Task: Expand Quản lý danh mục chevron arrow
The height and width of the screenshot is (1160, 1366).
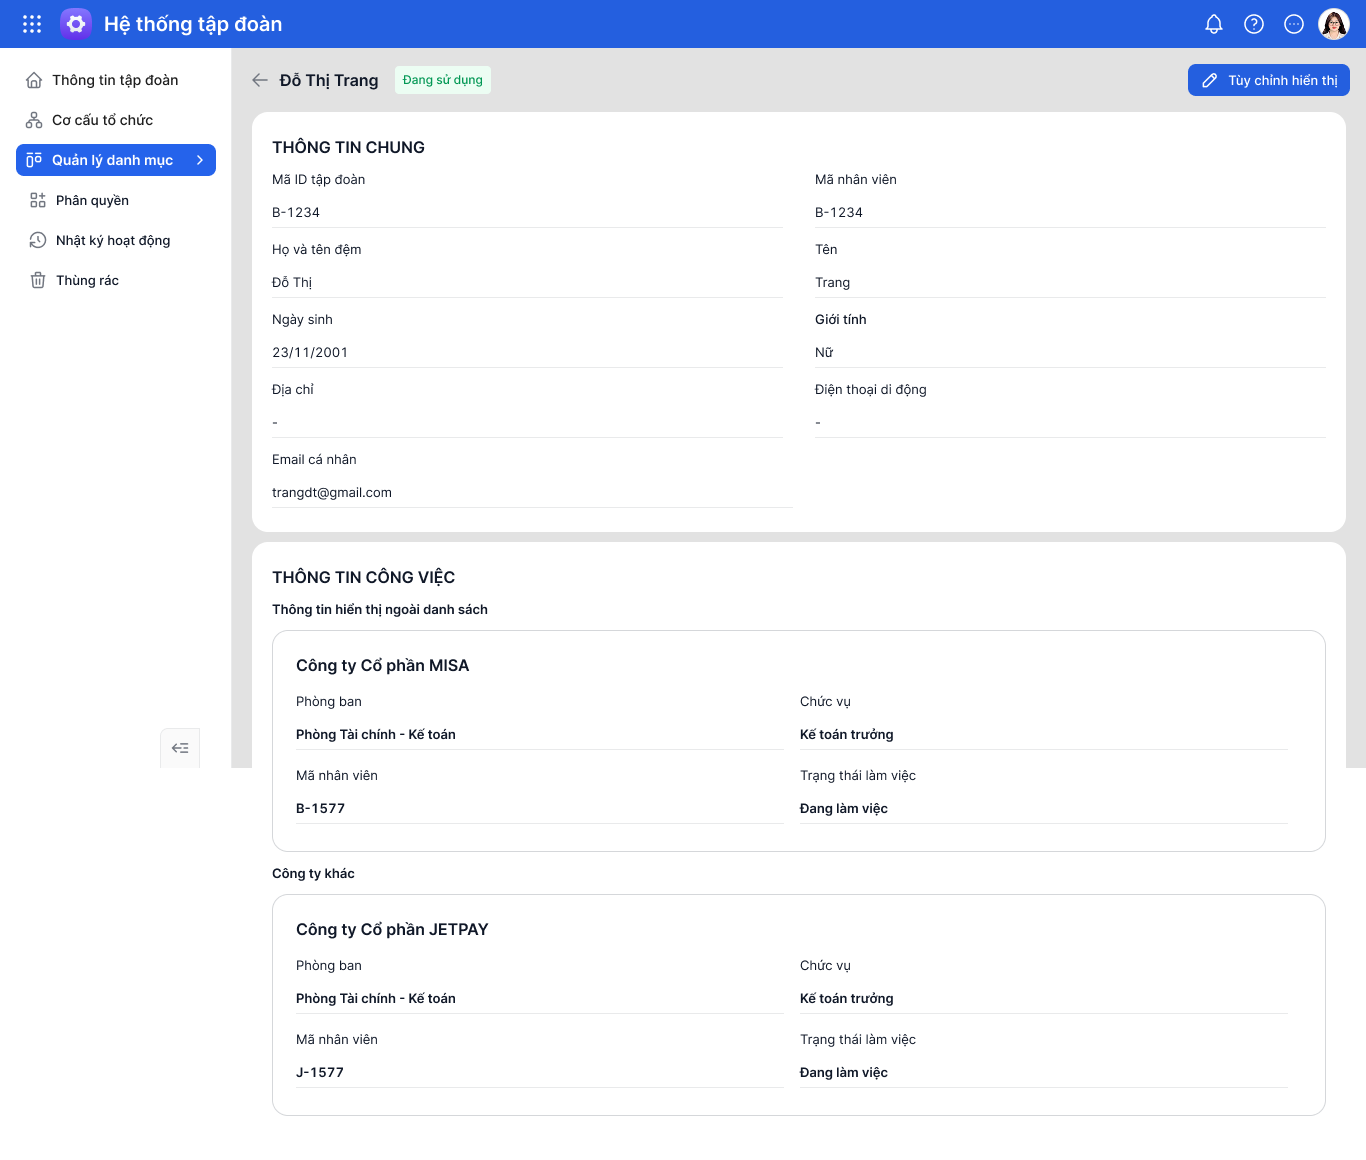Action: point(200,160)
